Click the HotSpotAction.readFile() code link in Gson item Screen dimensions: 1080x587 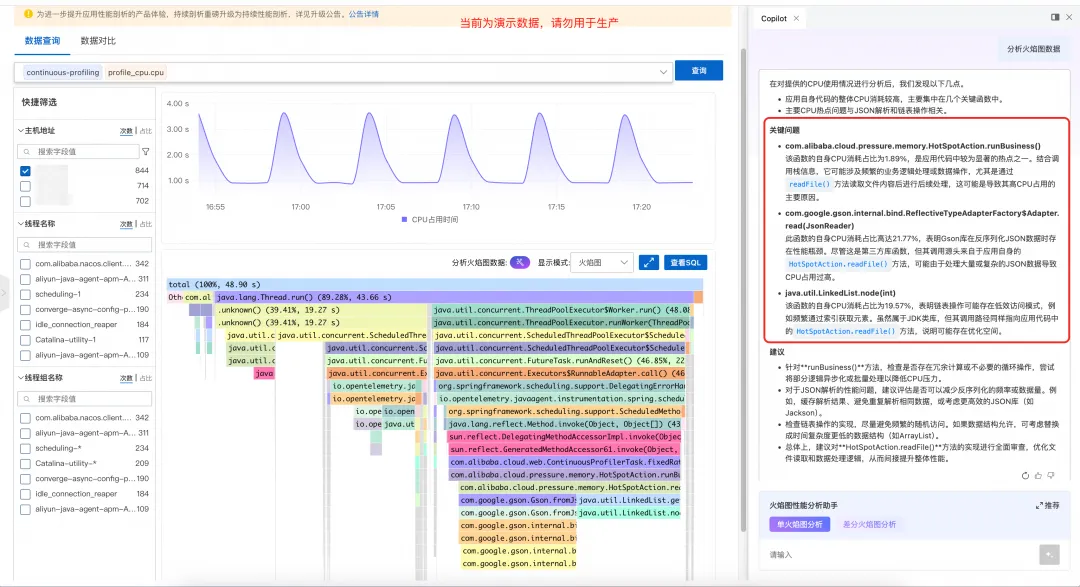click(x=838, y=264)
